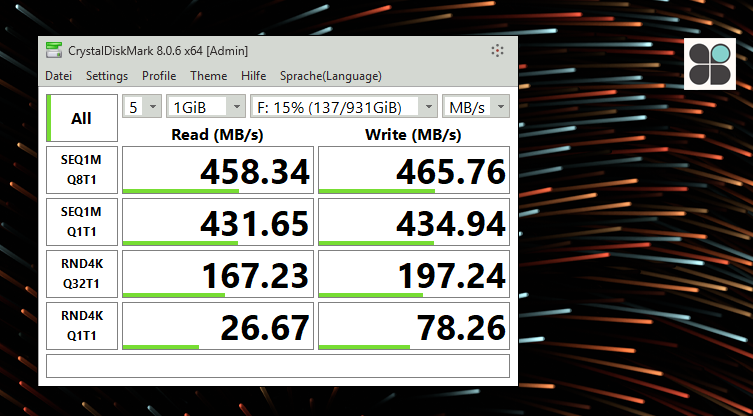This screenshot has height=416, width=753.
Task: Click the 26.67 read result
Action: coord(218,326)
